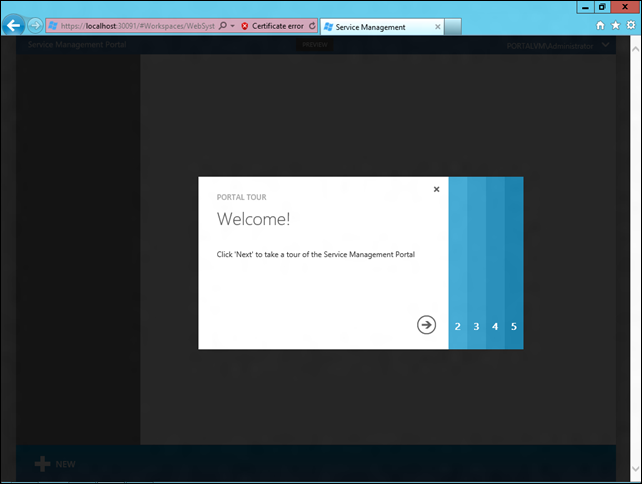
Task: Open the address bar search dropdown
Action: pos(222,26)
